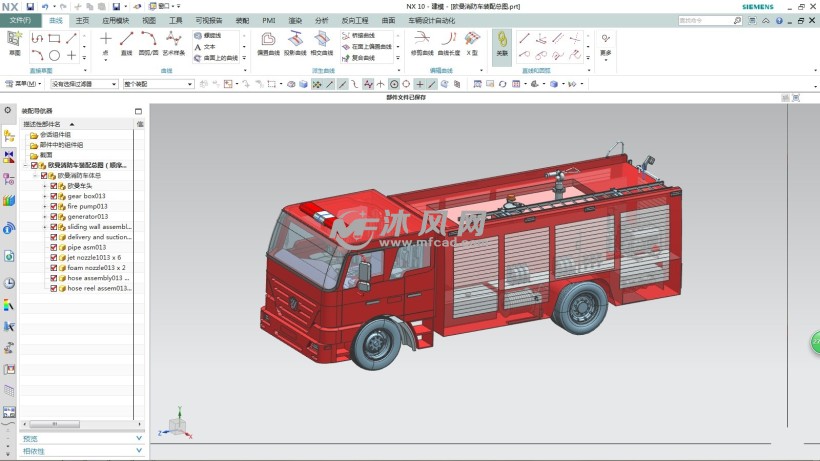Switch to the Tools (工具) ribbon tab
The height and width of the screenshot is (461, 820).
point(176,20)
